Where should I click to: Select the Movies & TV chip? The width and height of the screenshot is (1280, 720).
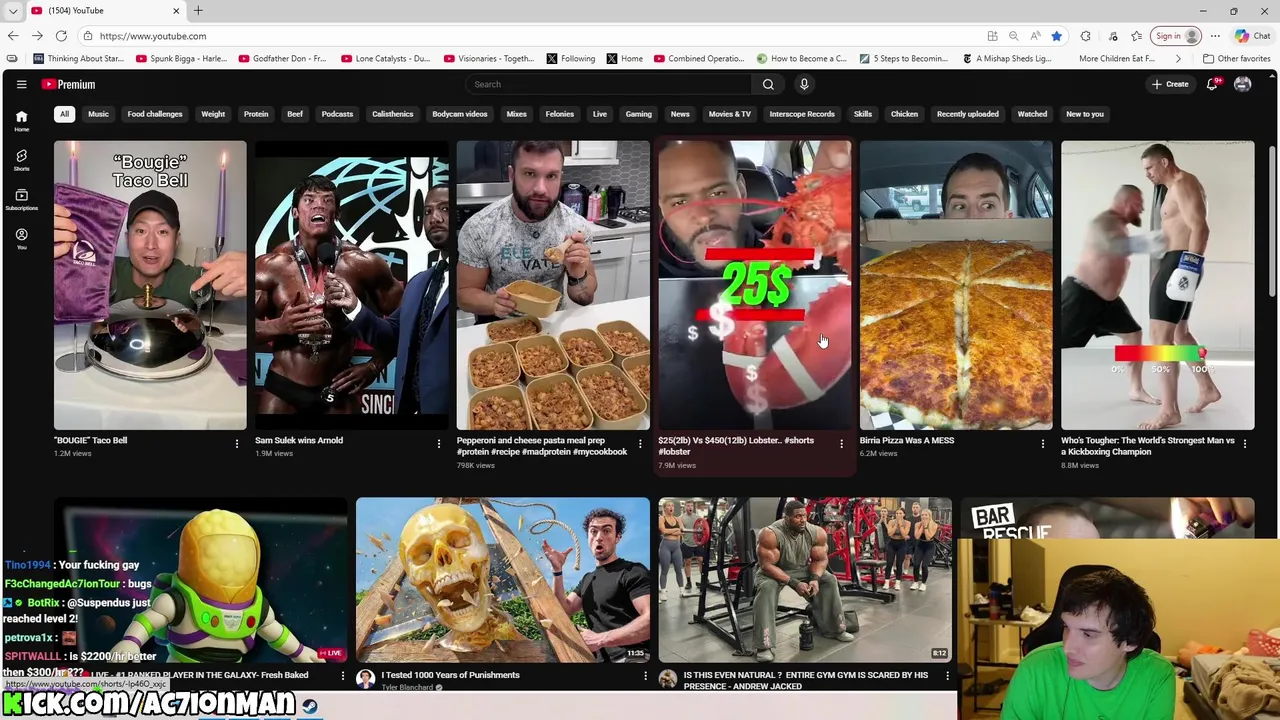(729, 114)
